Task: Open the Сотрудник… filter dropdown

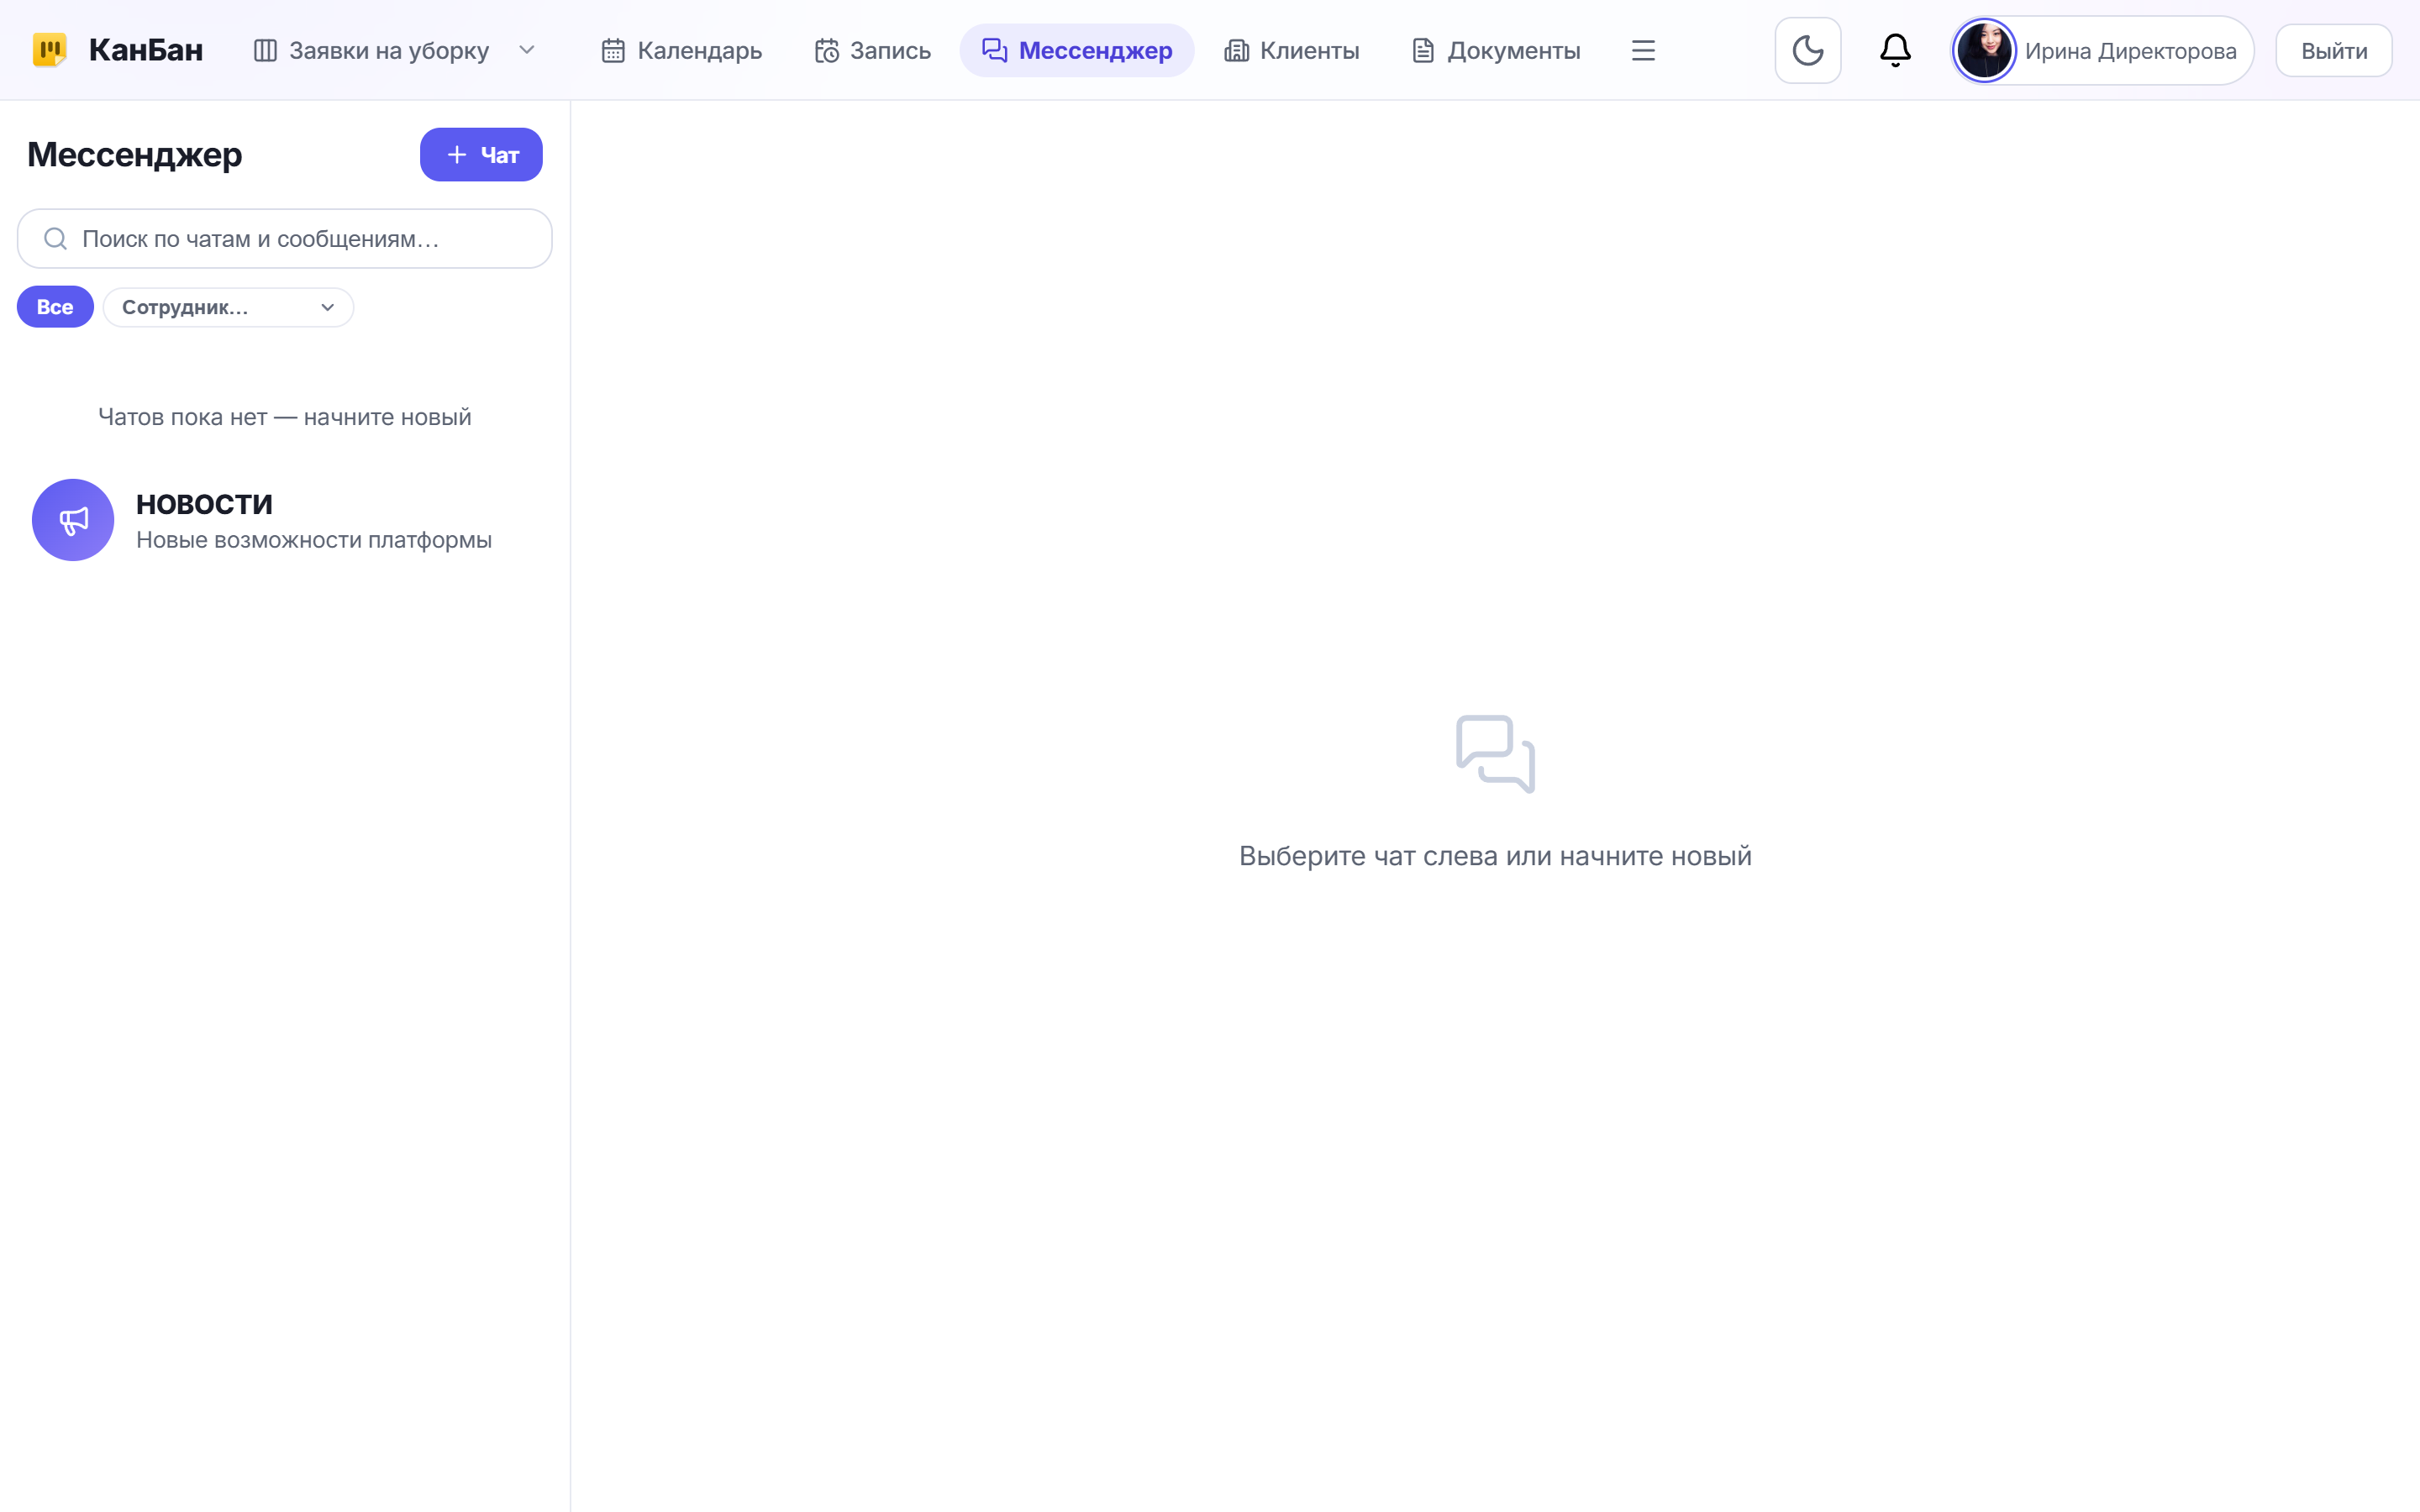Action: point(228,307)
